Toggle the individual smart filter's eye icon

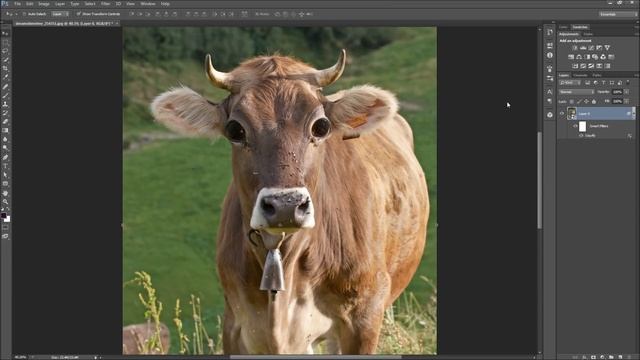point(581,135)
